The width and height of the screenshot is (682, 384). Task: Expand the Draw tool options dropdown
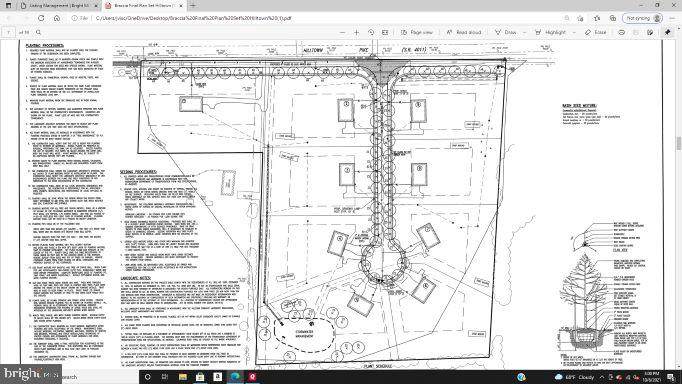tap(524, 32)
